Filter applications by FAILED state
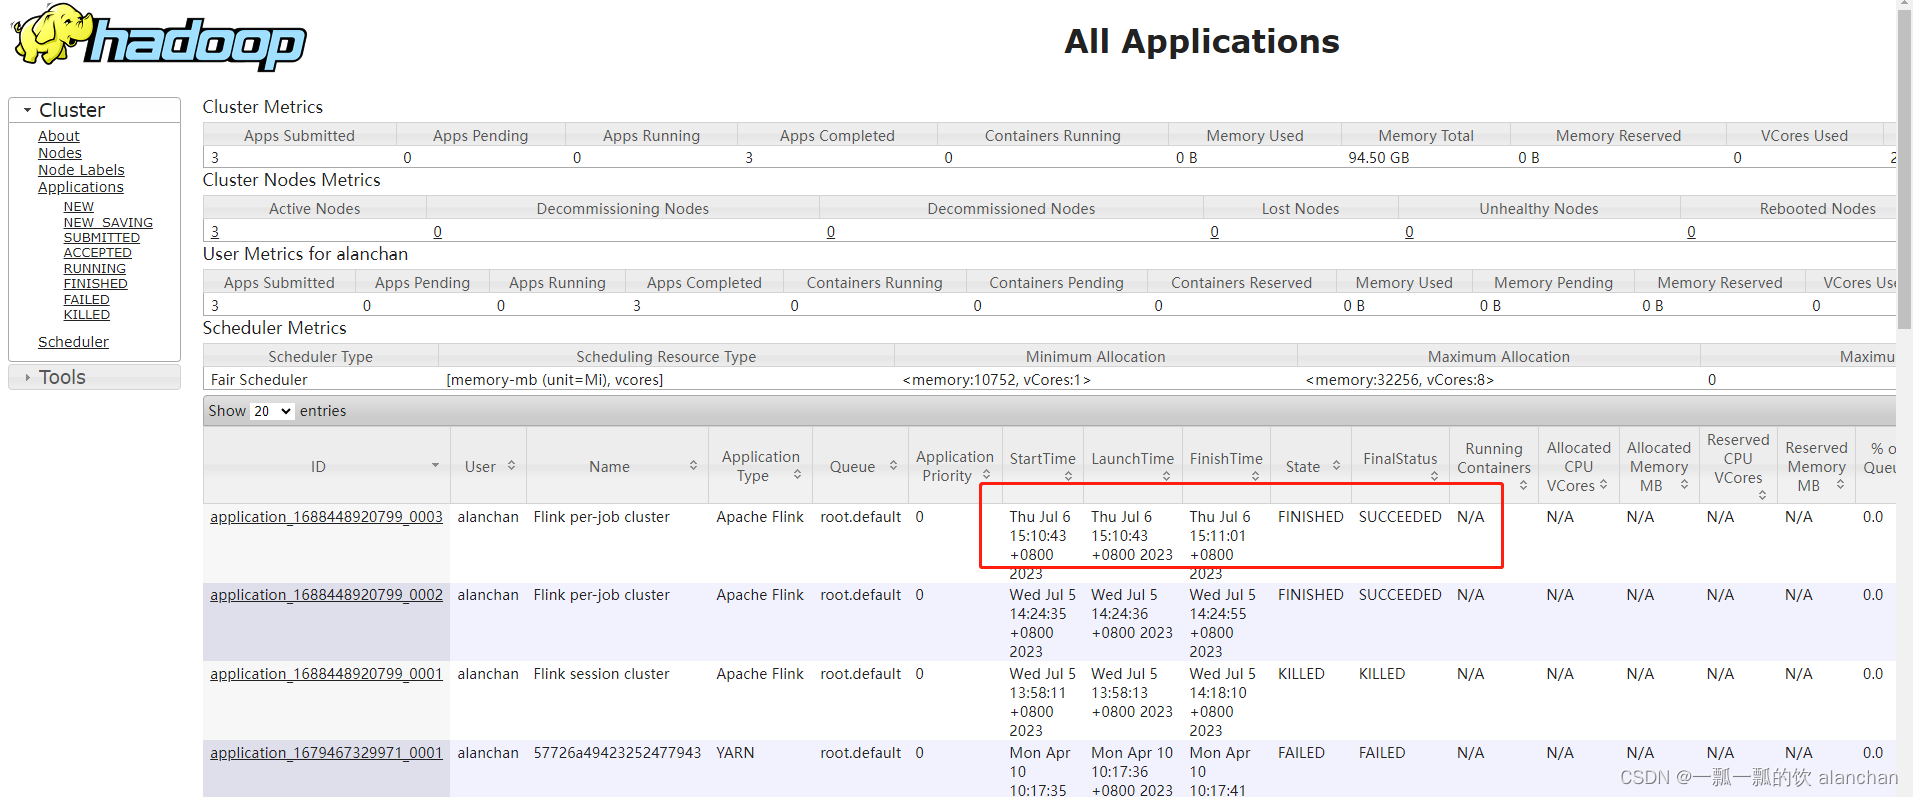Screen dimensions: 1913x797 pyautogui.click(x=87, y=300)
